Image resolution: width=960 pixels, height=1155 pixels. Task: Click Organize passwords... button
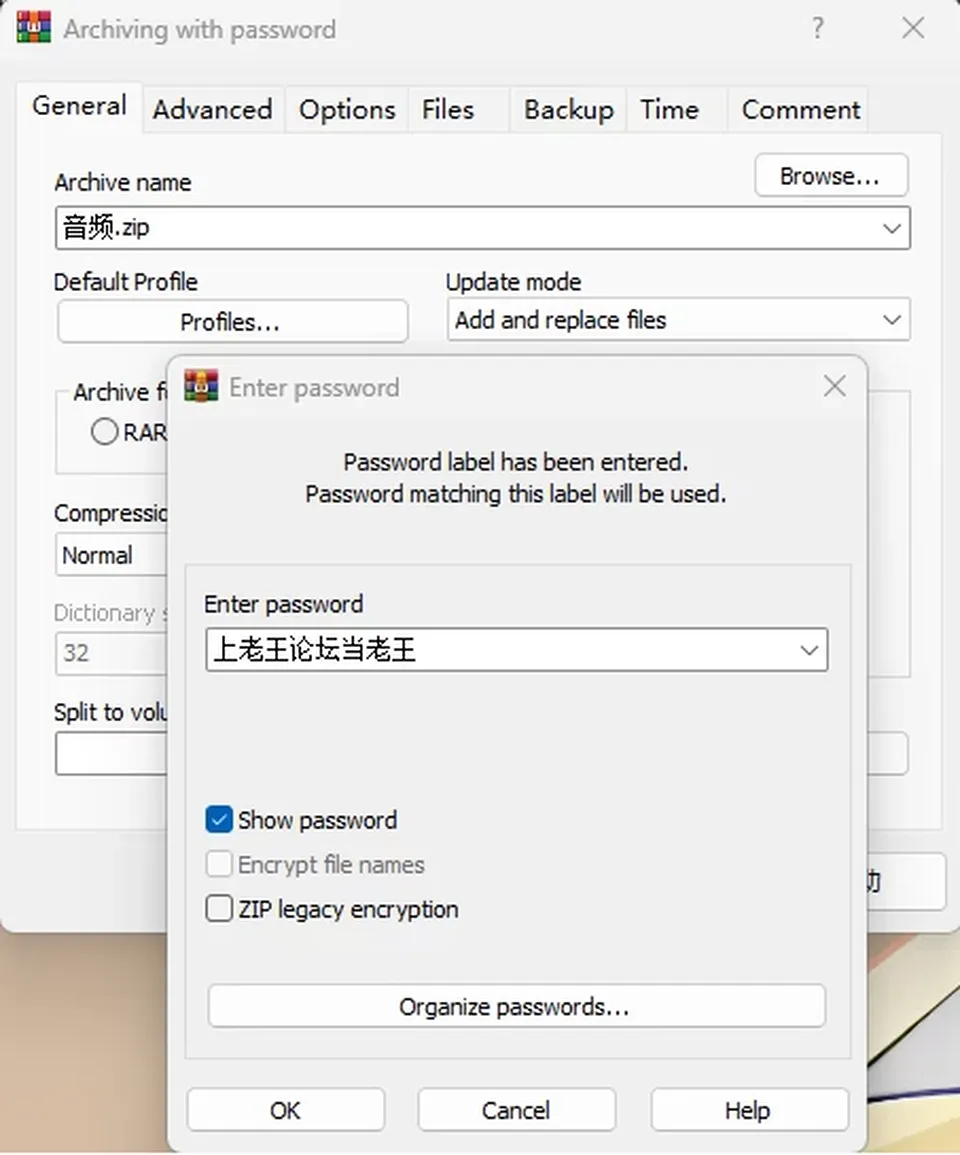coord(516,1006)
